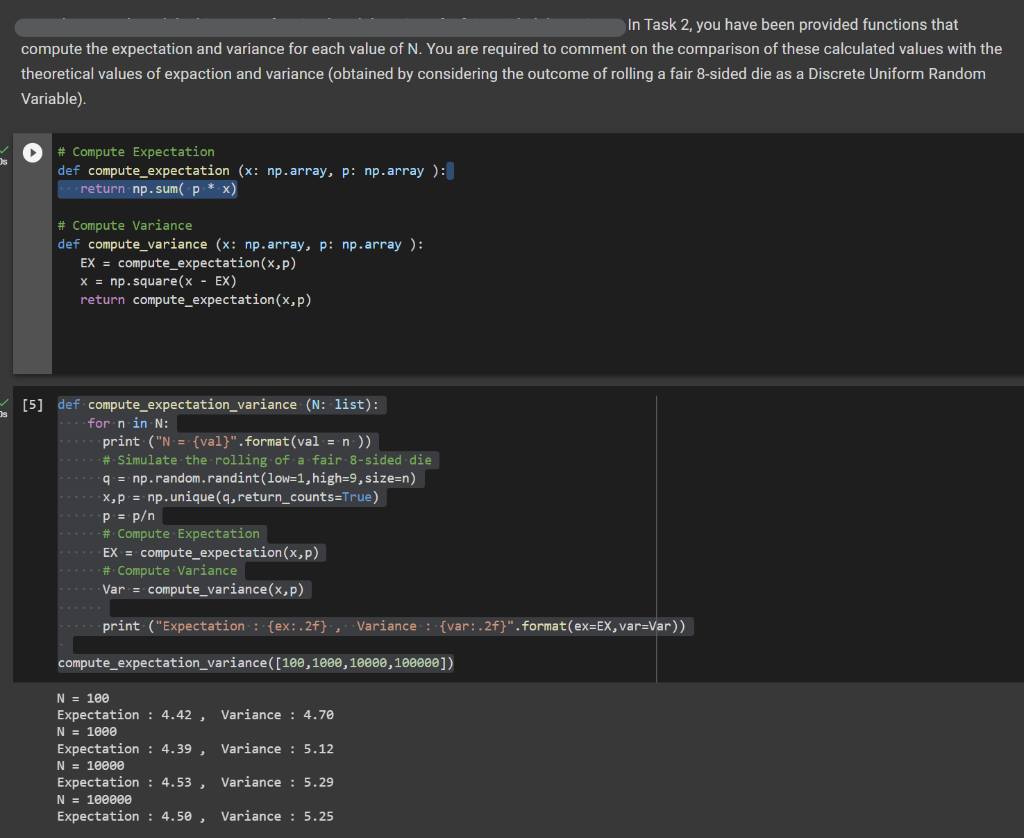
Task: Click the 'N = 100000' output line
Action: (x=94, y=799)
